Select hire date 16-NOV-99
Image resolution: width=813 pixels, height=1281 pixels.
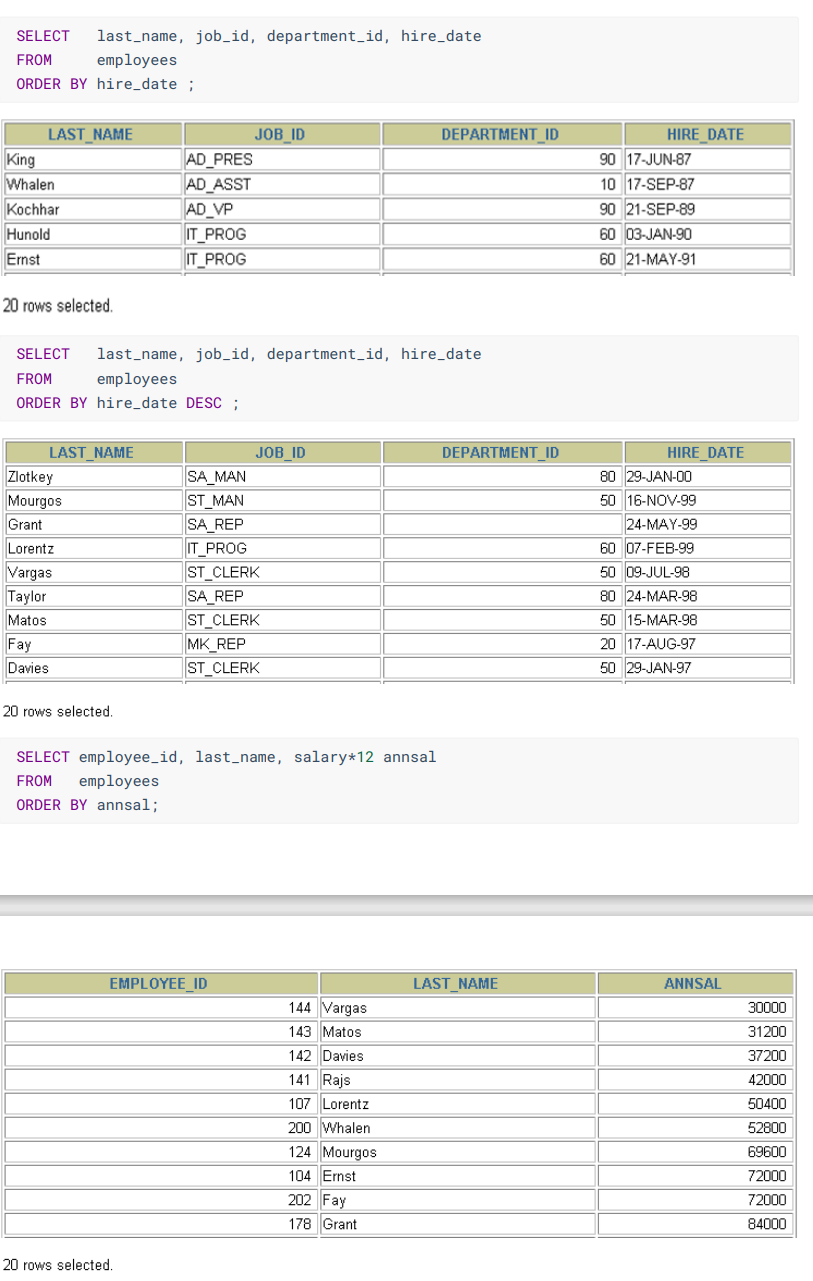tap(707, 501)
